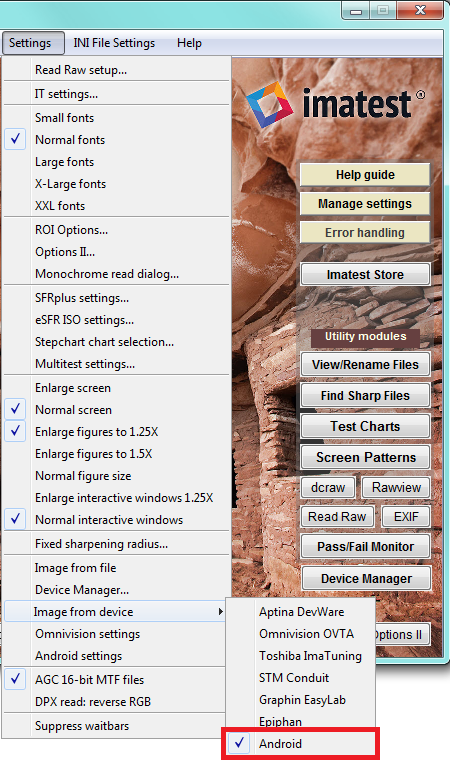
Task: Click the Device Manager button
Action: click(366, 578)
